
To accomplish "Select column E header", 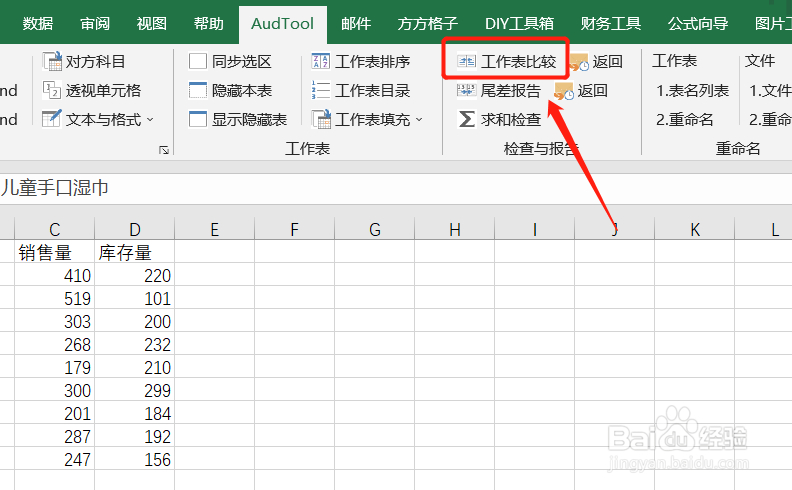I will (x=215, y=229).
